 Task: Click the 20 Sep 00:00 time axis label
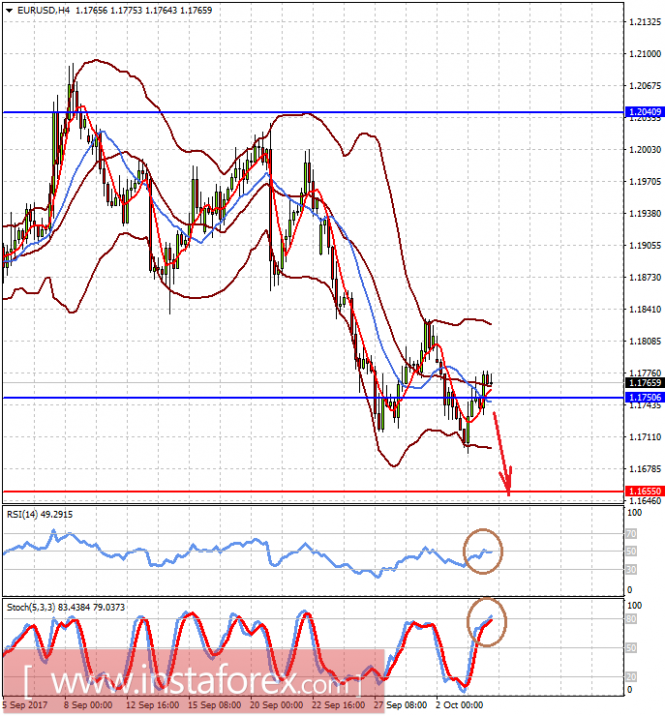point(276,705)
